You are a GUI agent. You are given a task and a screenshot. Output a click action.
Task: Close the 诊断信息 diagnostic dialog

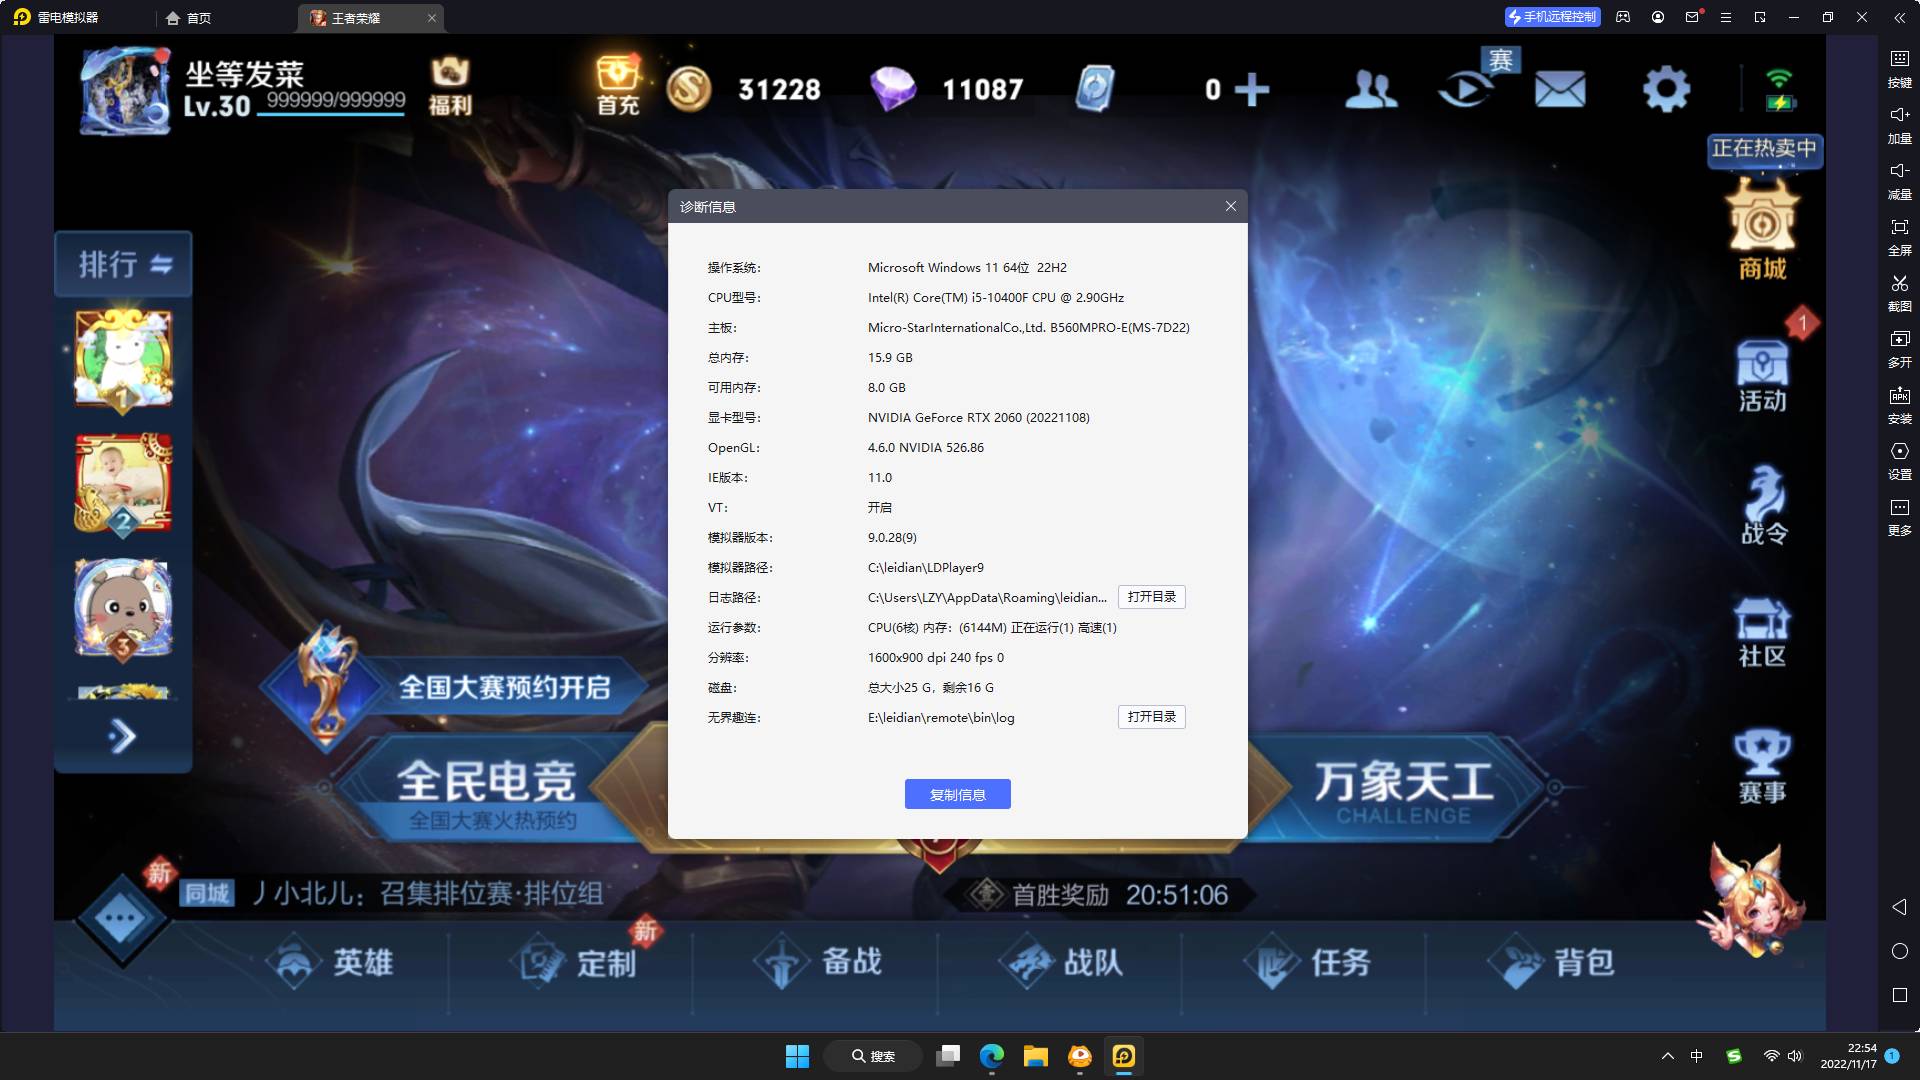[x=1230, y=206]
